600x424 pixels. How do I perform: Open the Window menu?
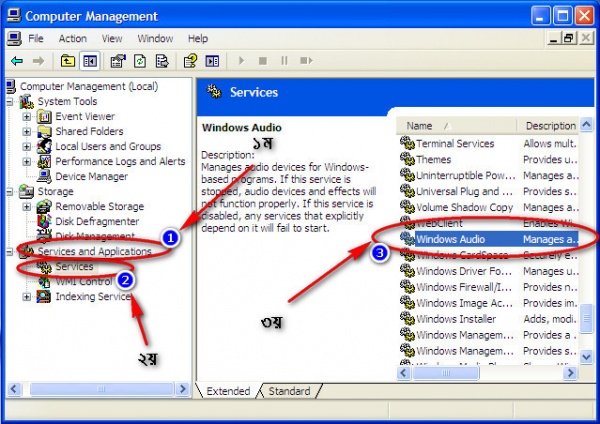click(x=155, y=39)
